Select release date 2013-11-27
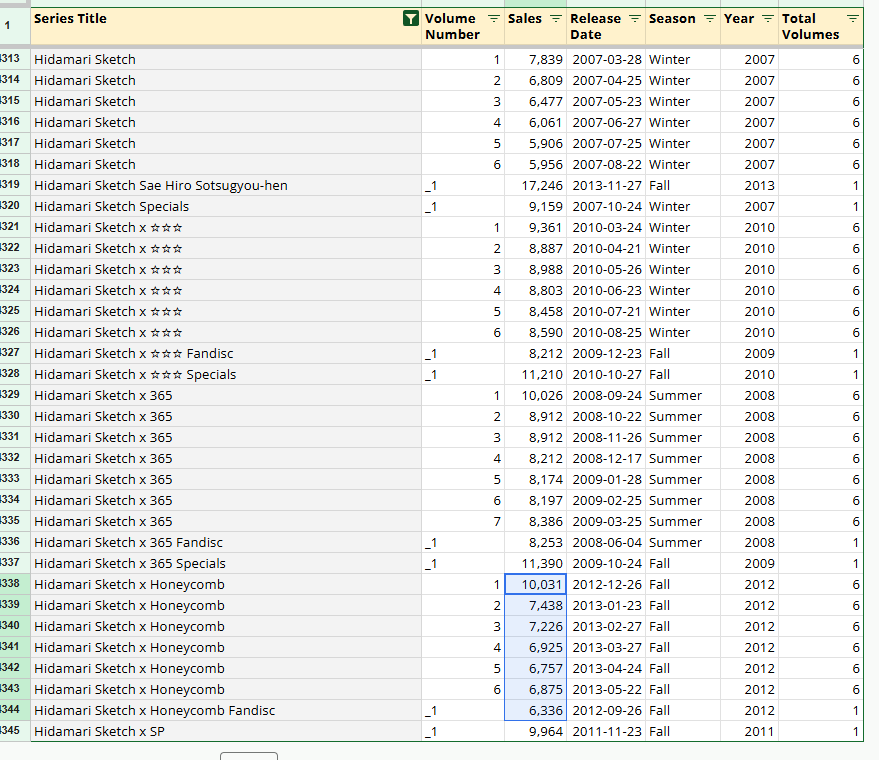This screenshot has height=760, width=879. (606, 185)
